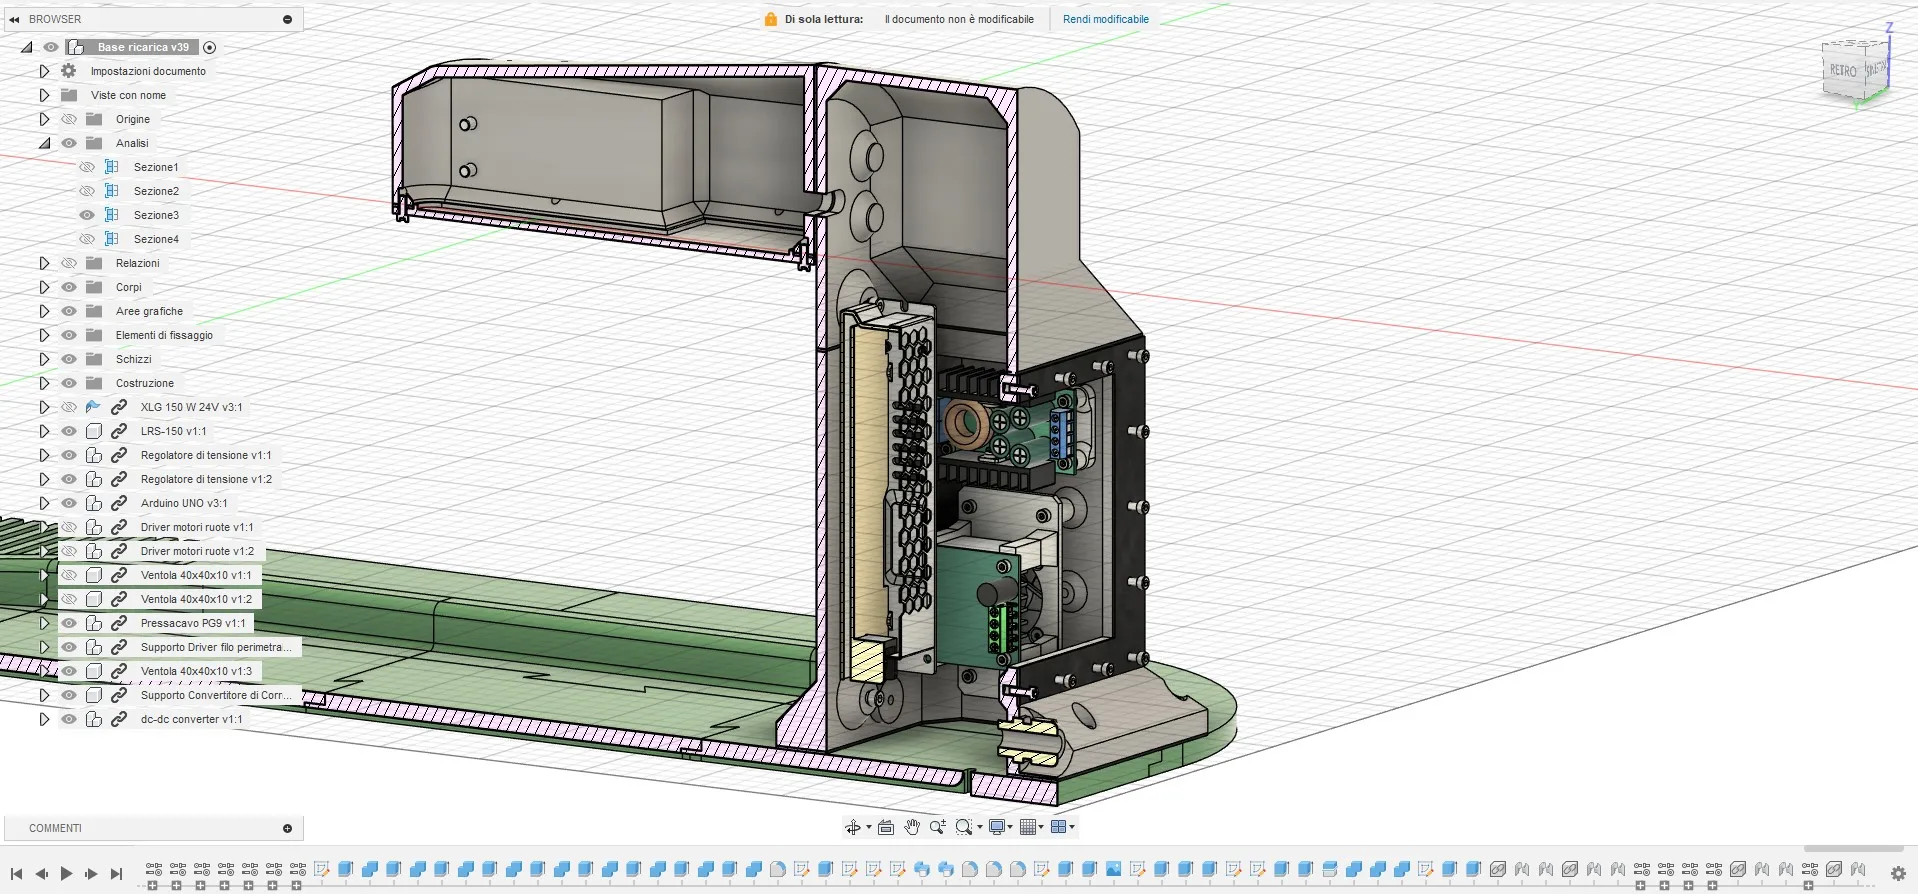Click the XLG 150 W 24V component icon
The height and width of the screenshot is (894, 1918).
94,407
